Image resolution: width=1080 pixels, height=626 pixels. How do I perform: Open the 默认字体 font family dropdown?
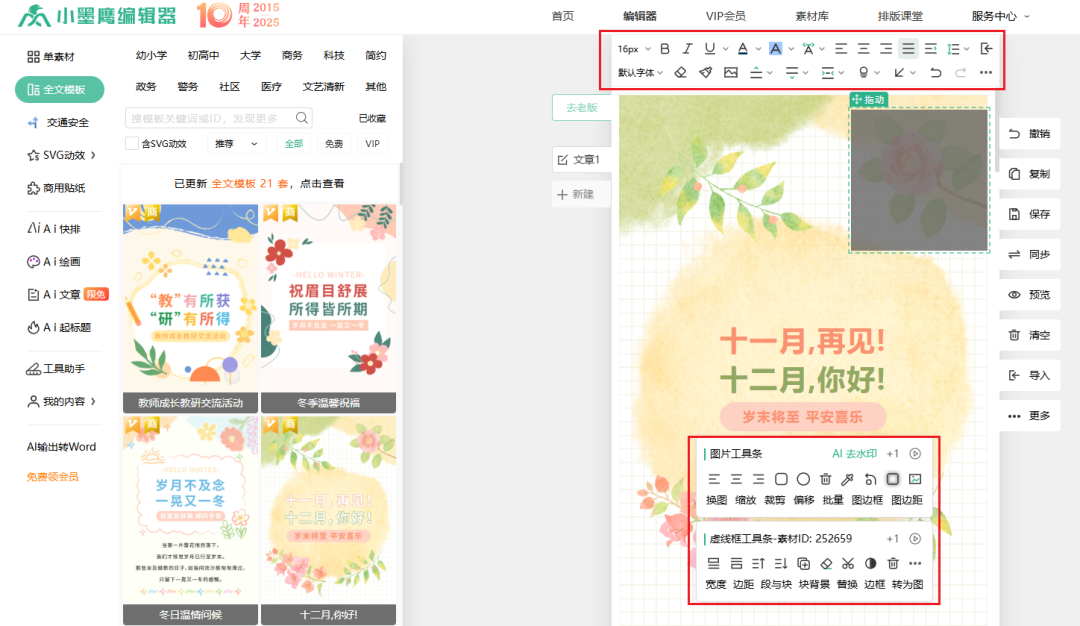pos(640,72)
